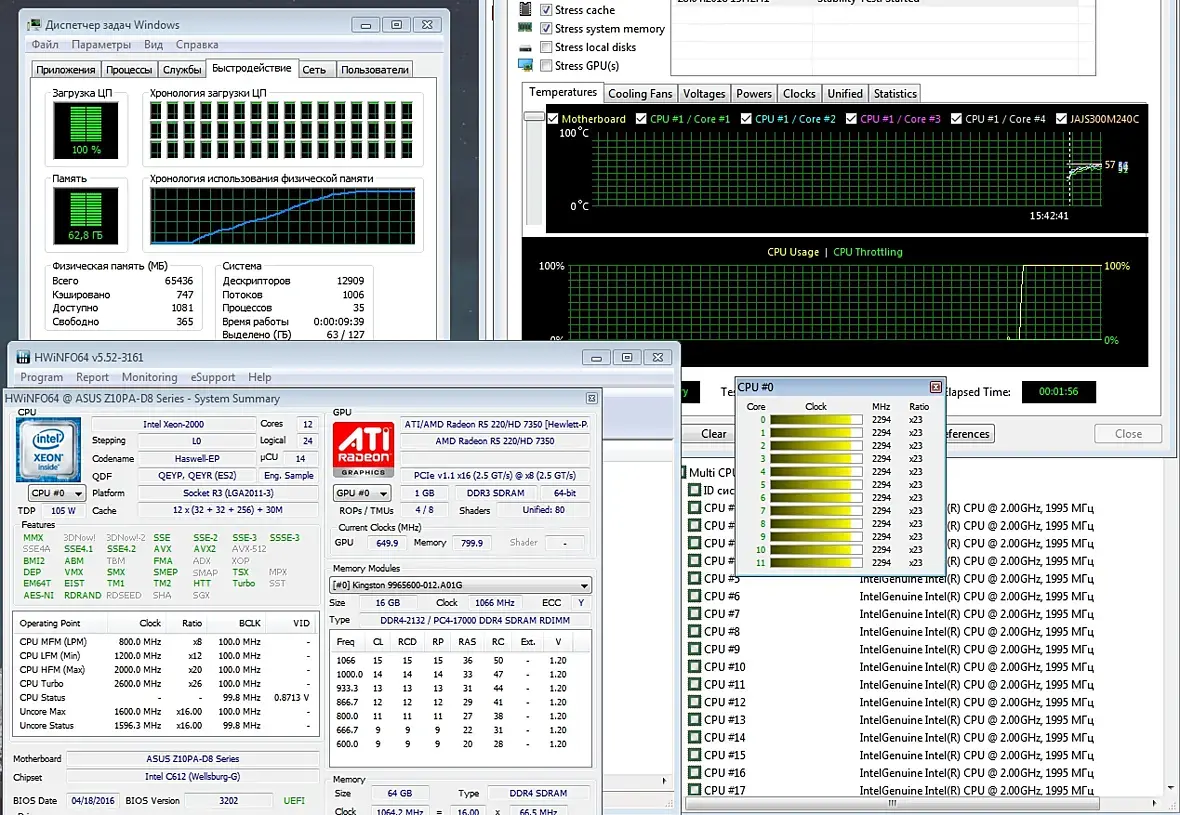Toggle the Motherboard temperature checkbox
Image resolution: width=1180 pixels, height=815 pixels.
click(x=552, y=119)
